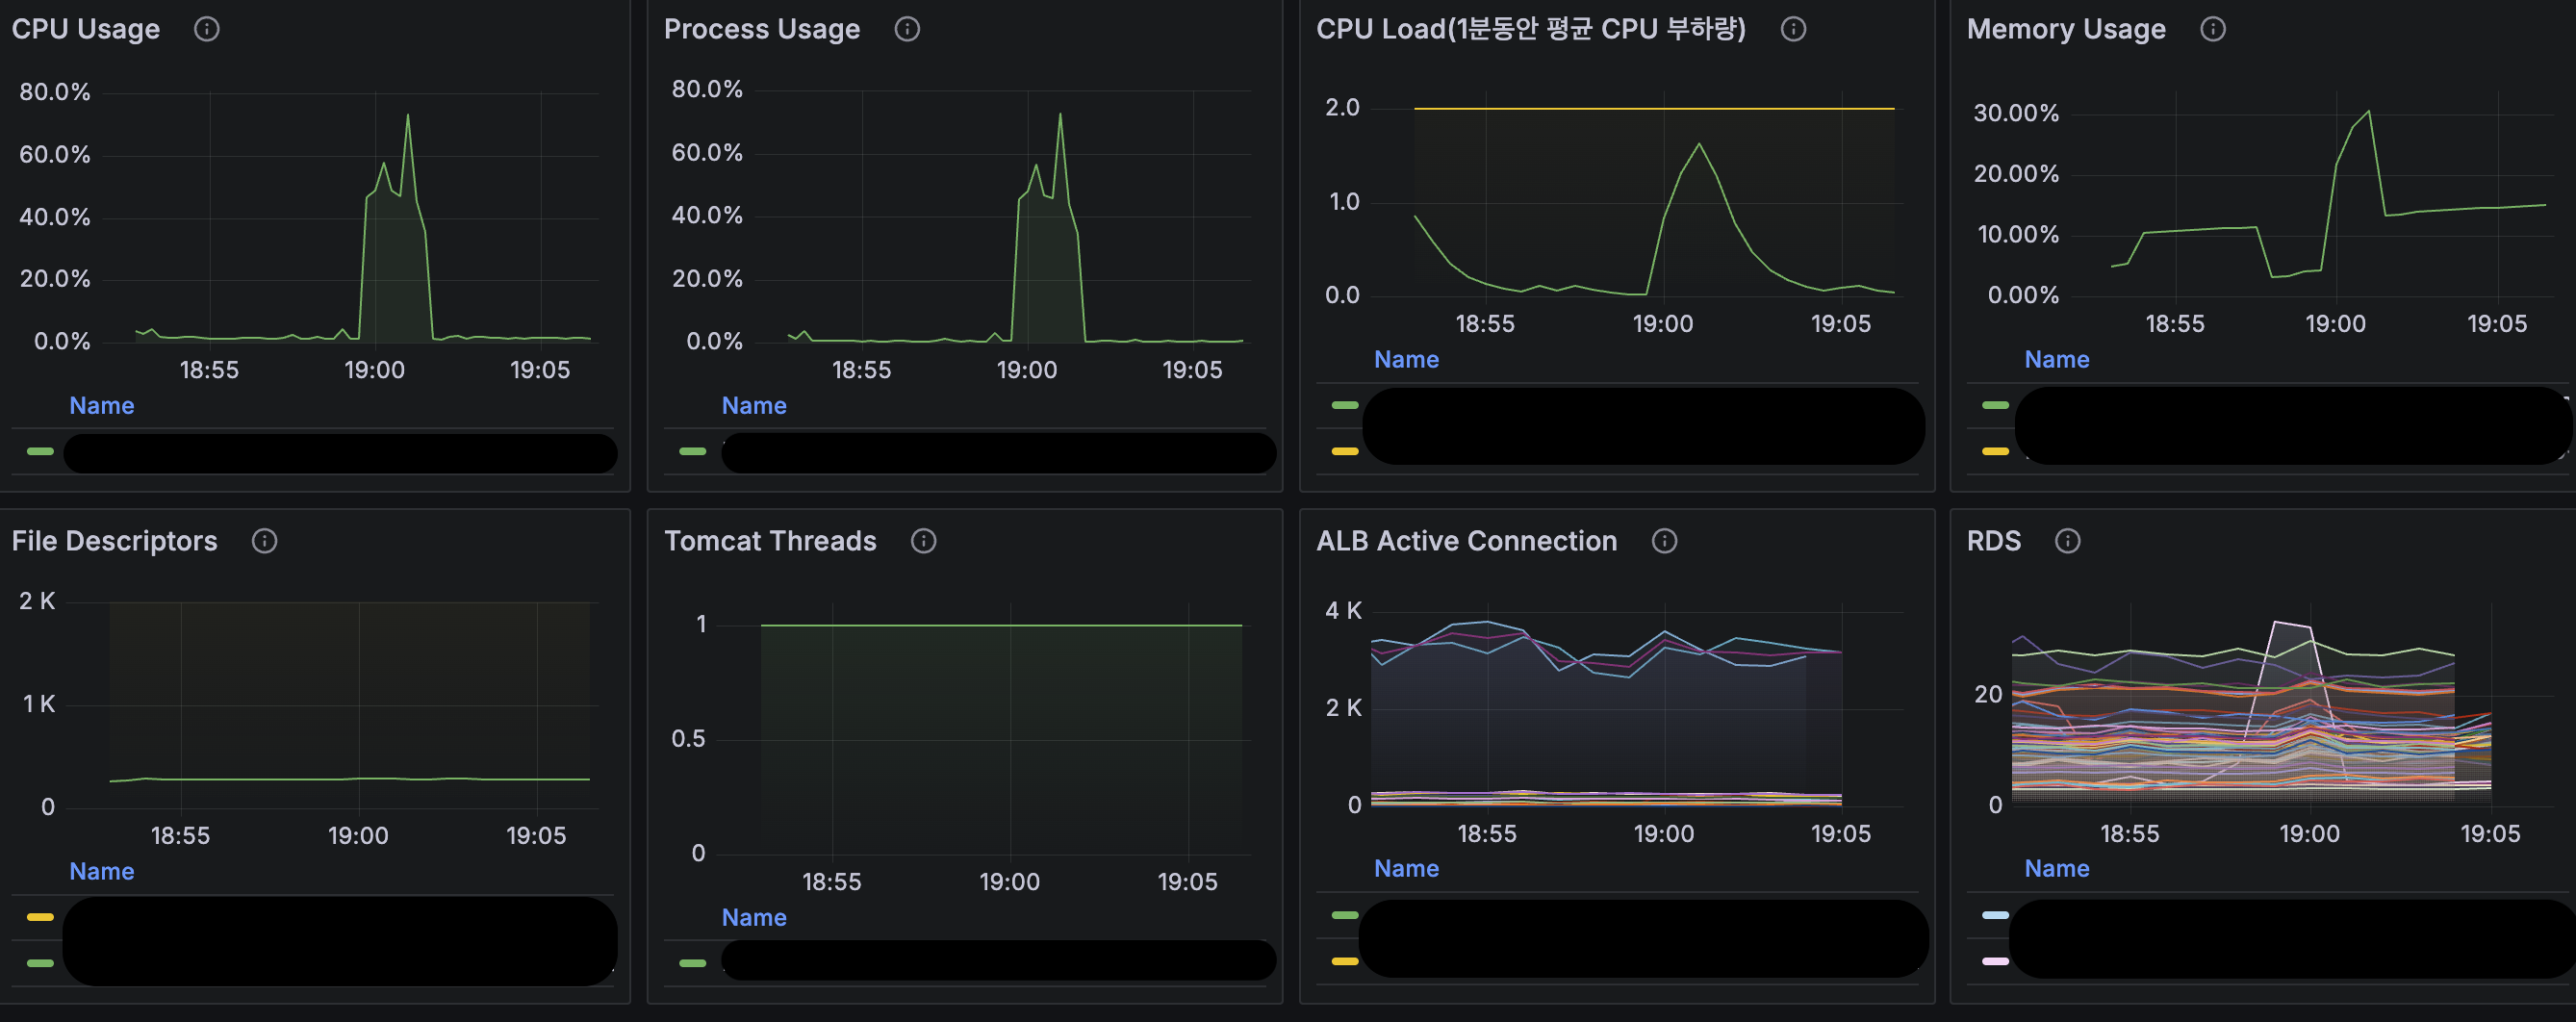Open the RDS panel title dropdown

click(x=1993, y=541)
